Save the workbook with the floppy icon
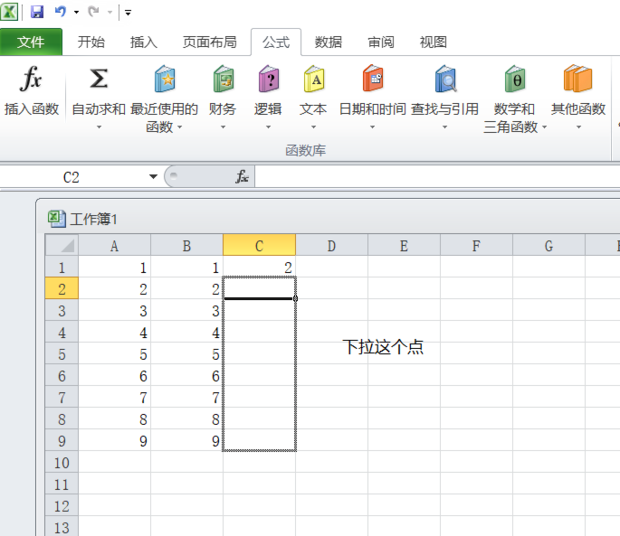620x536 pixels. click(37, 11)
